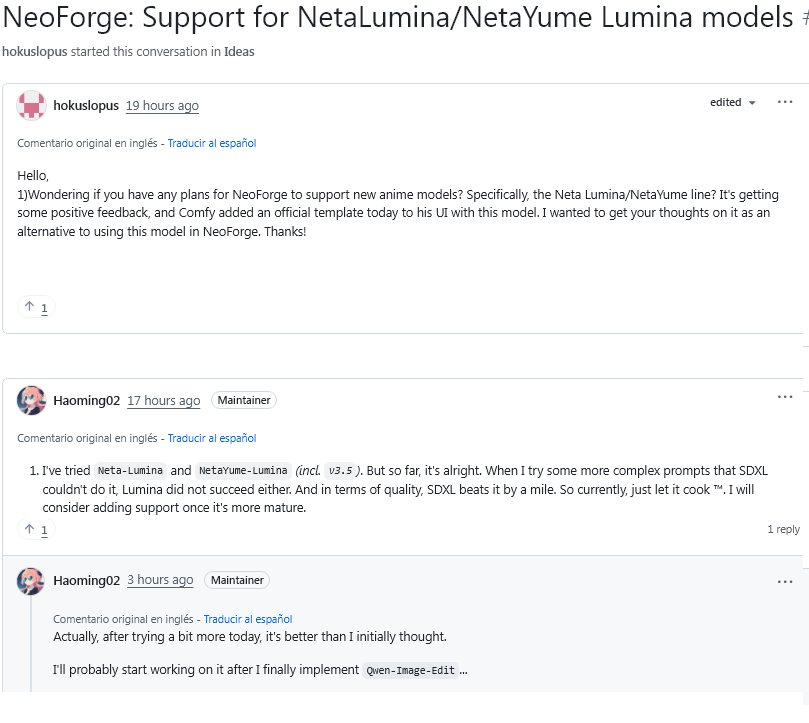Viewport: 809px width, 723px height.
Task: Translate hokuslopus's post with "Traducir al español"
Action: click(x=211, y=143)
